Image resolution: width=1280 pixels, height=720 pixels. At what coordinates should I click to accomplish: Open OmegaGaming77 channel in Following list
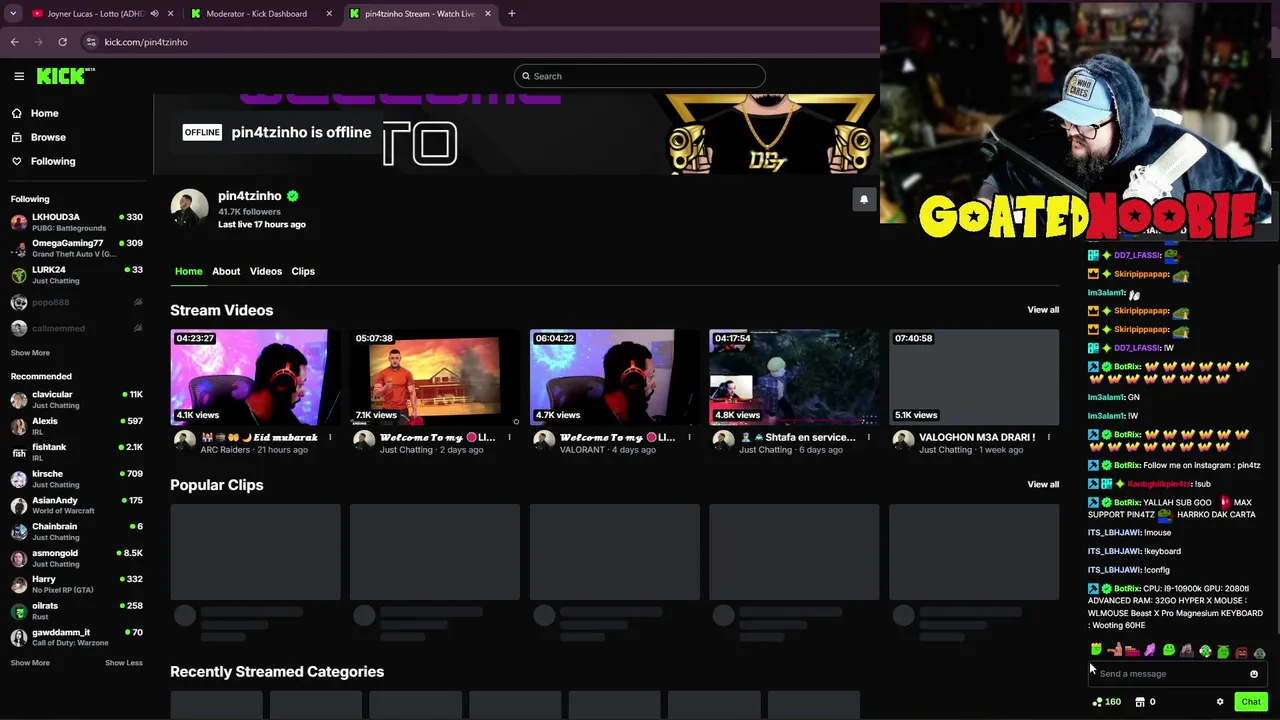point(77,248)
